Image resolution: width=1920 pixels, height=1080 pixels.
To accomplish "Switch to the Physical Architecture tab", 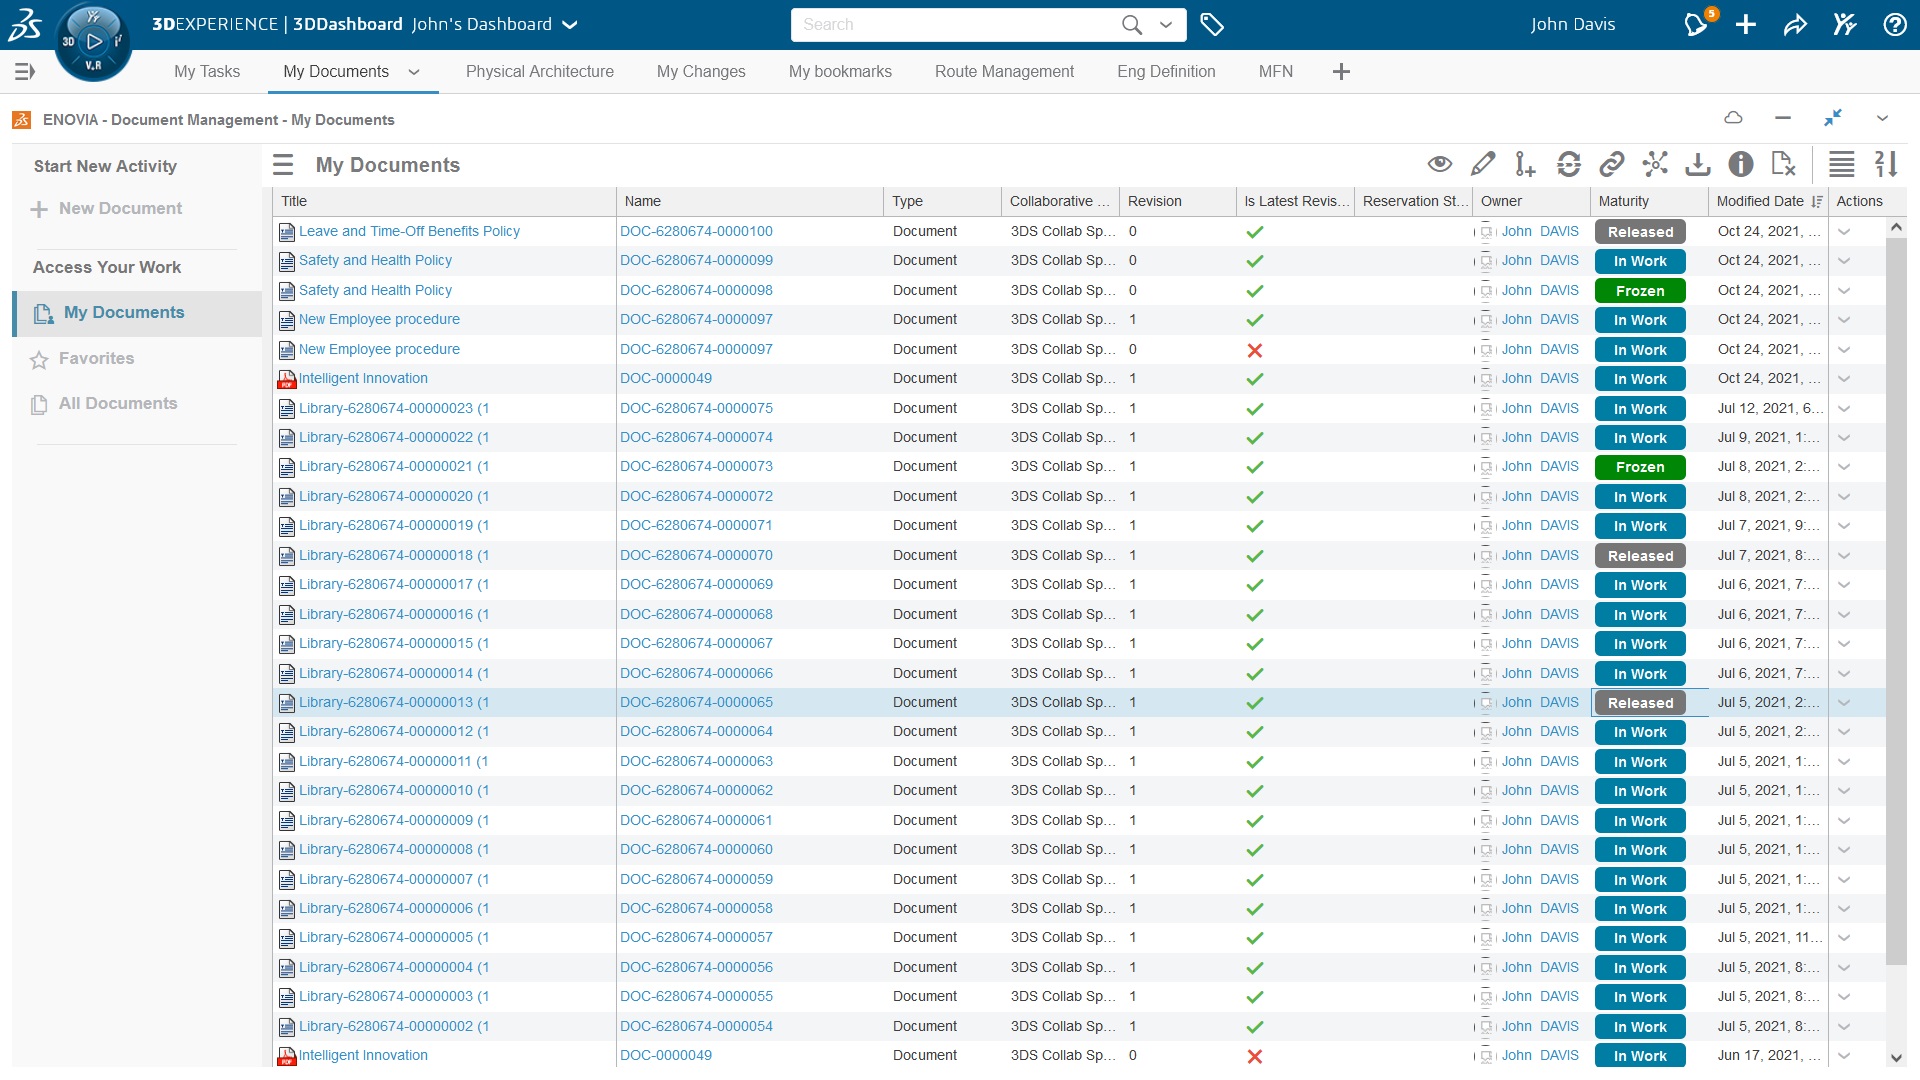I will tap(539, 72).
